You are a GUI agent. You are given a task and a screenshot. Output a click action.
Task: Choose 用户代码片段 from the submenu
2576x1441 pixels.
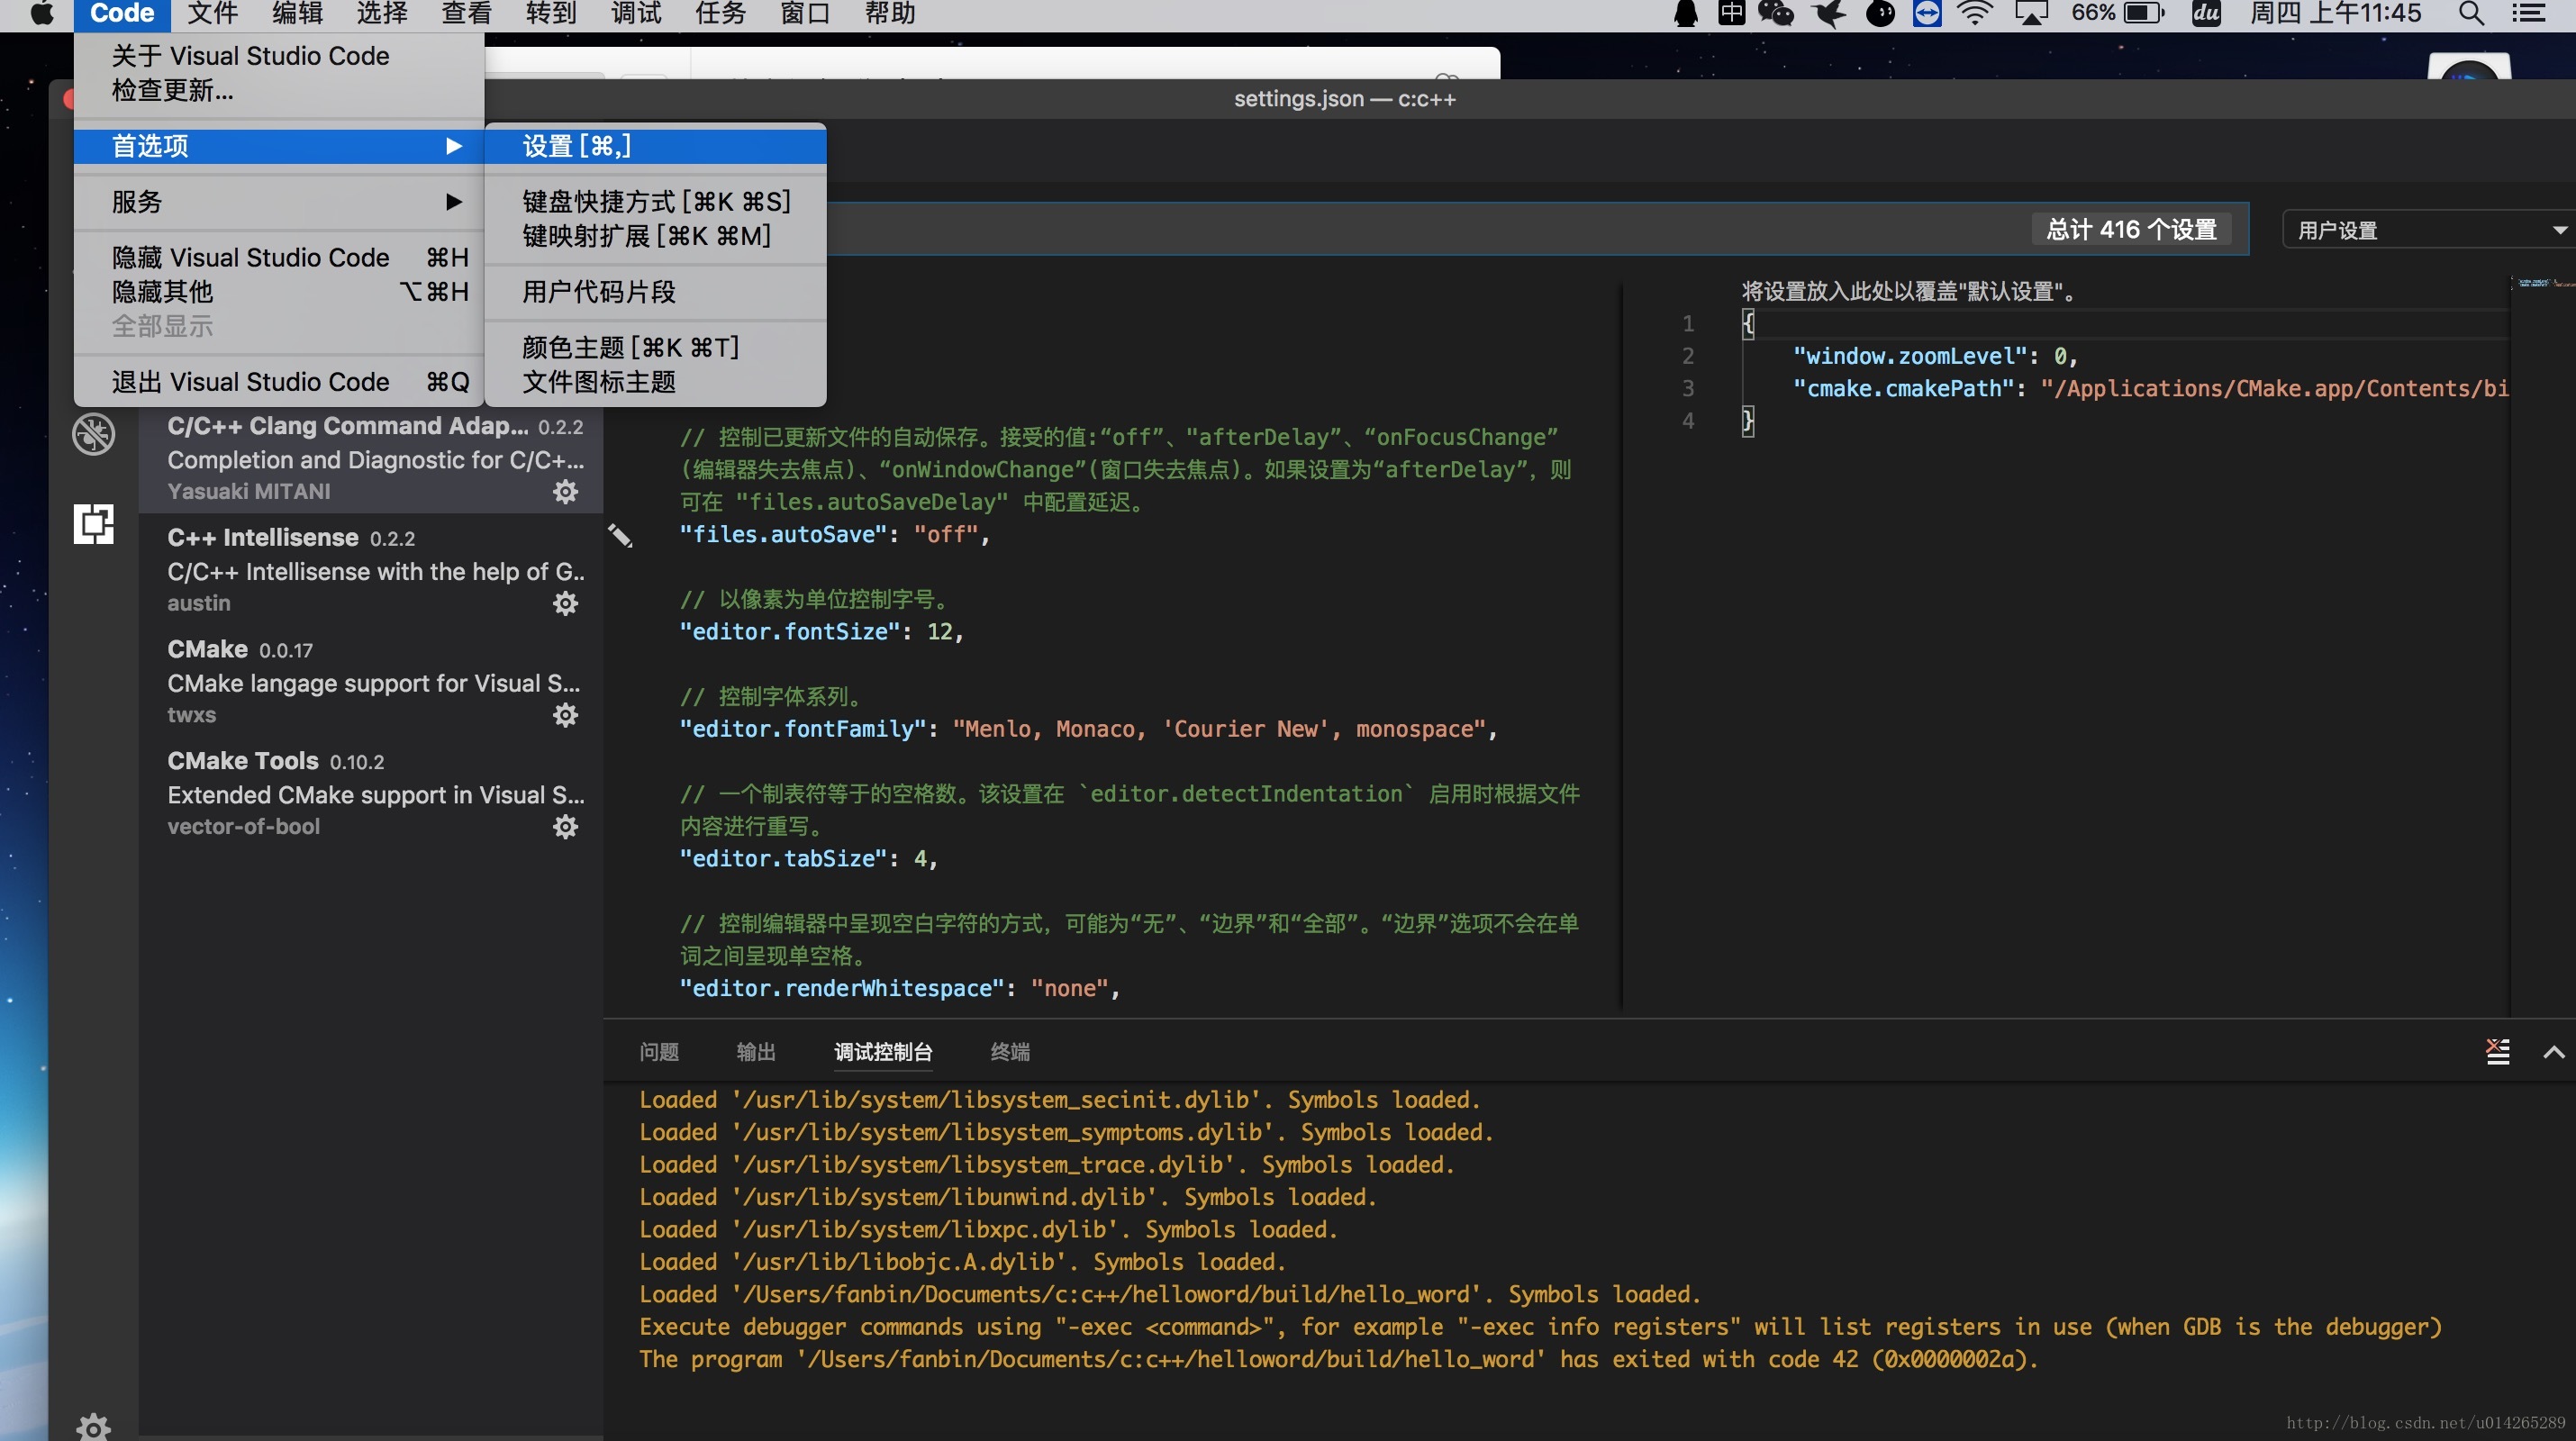tap(655, 292)
